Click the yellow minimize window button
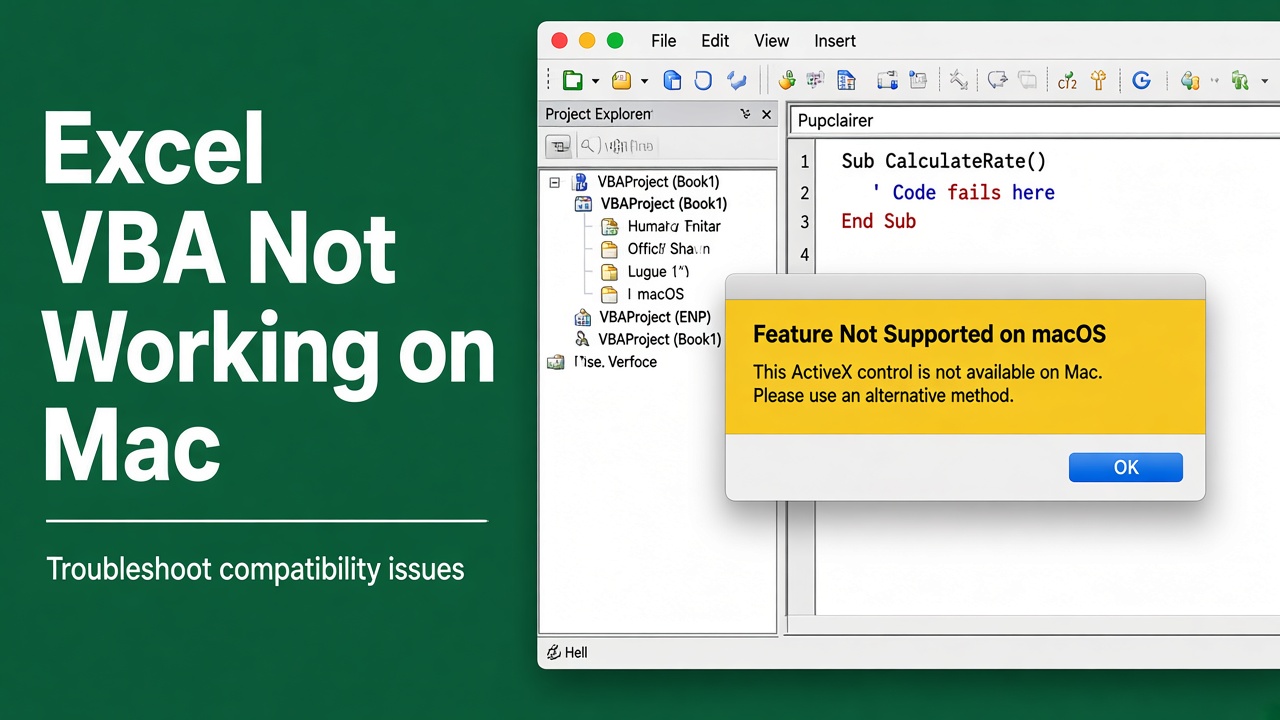This screenshot has width=1280, height=720. pyautogui.click(x=587, y=41)
